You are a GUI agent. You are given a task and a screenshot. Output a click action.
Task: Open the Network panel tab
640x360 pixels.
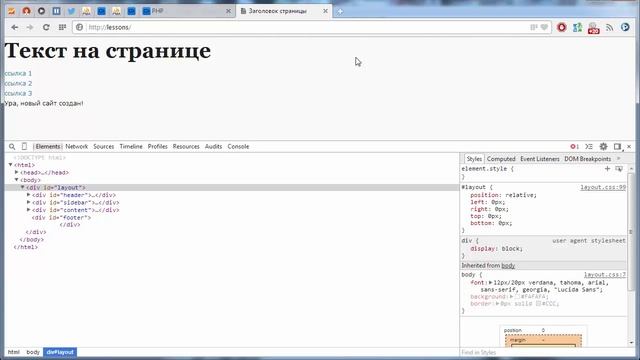pyautogui.click(x=76, y=147)
